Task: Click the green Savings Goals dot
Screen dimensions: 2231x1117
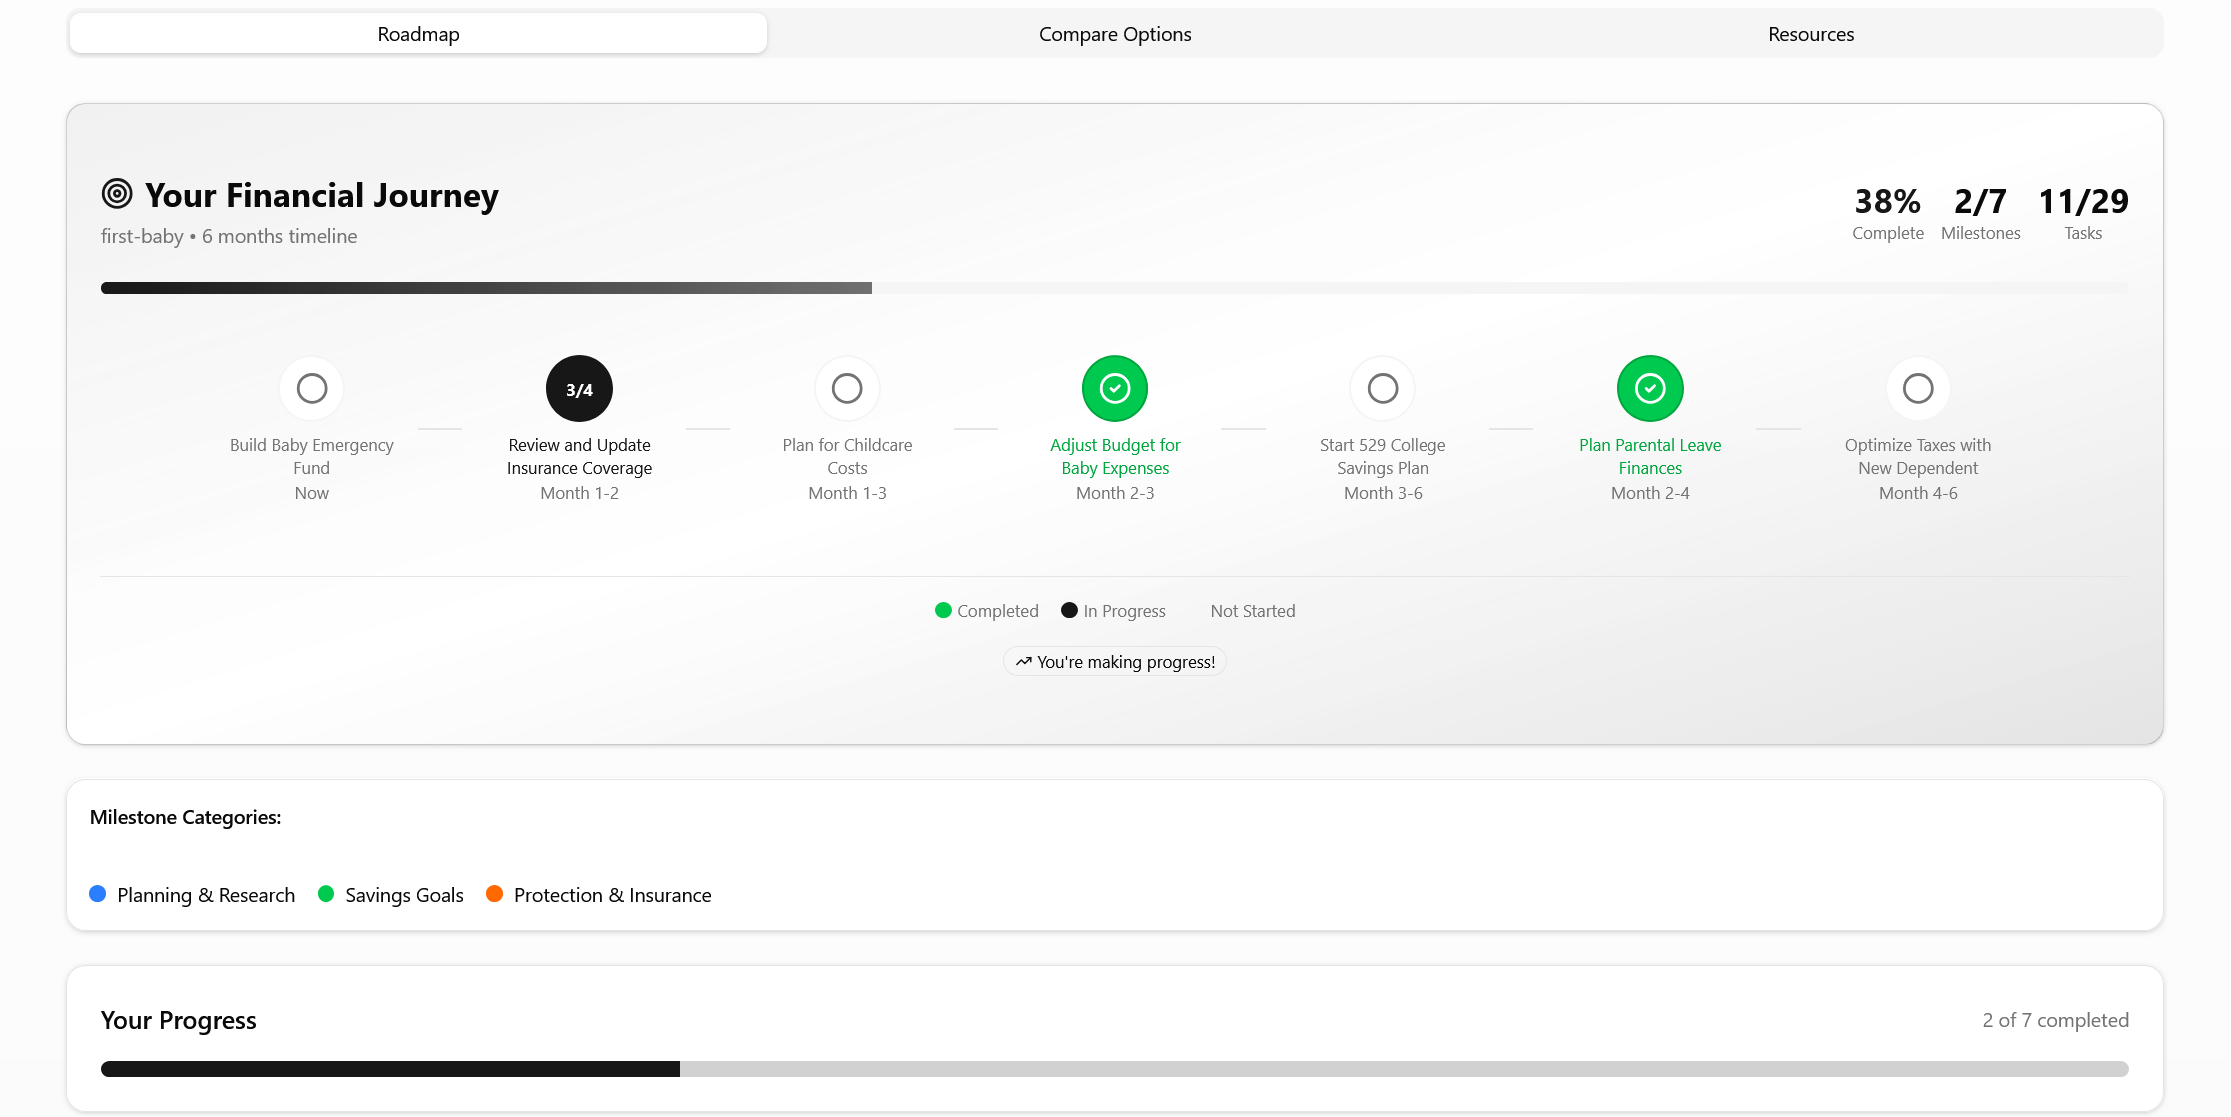Action: tap(326, 894)
